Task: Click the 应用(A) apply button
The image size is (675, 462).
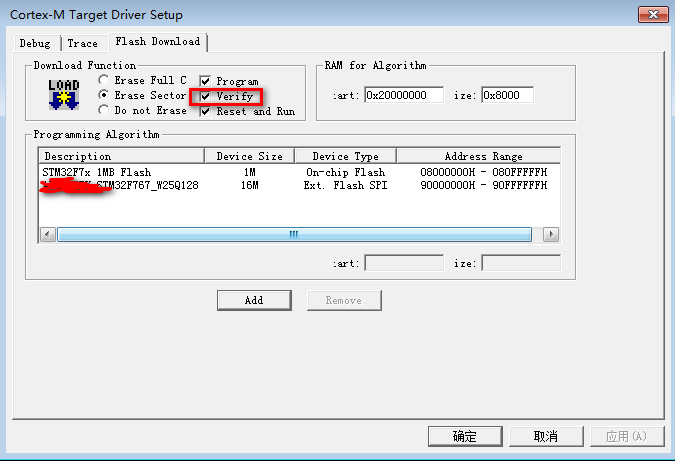Action: (627, 436)
